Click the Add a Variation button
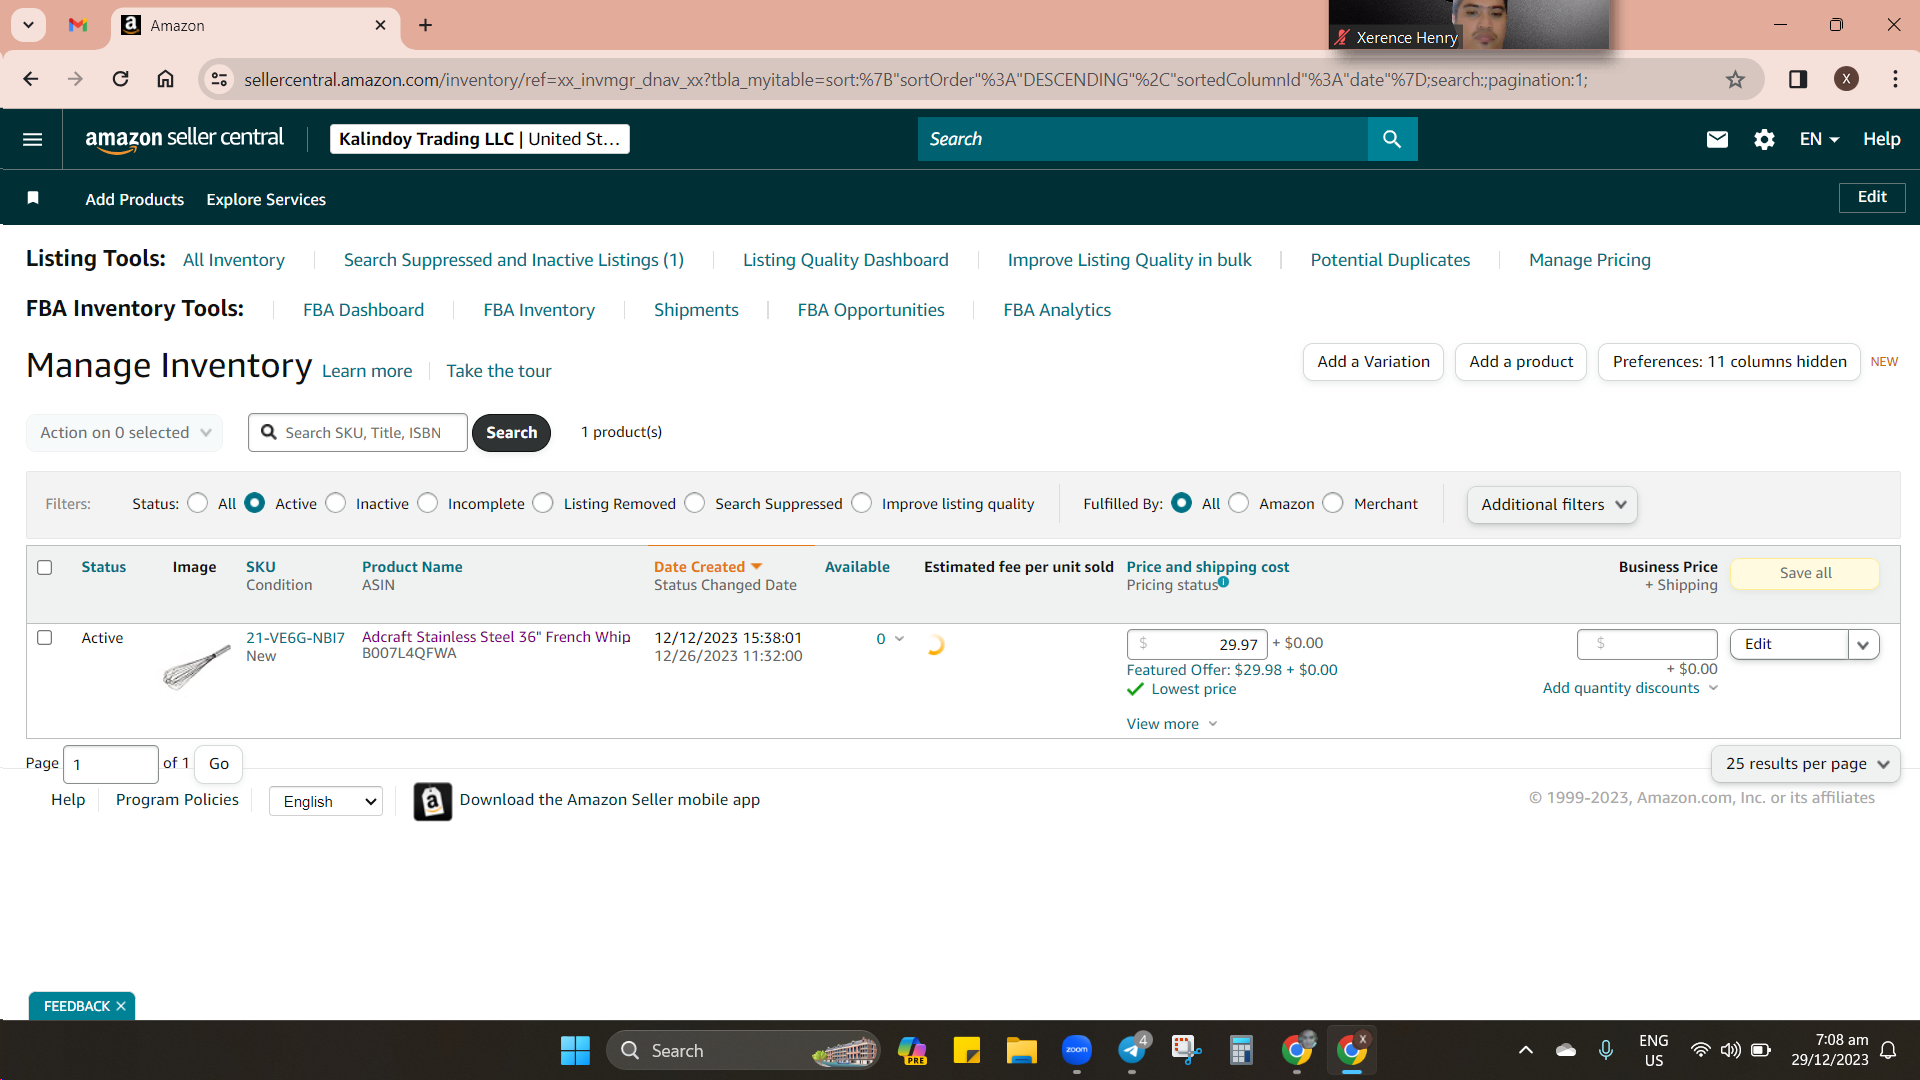The image size is (1920, 1080). 1373,362
